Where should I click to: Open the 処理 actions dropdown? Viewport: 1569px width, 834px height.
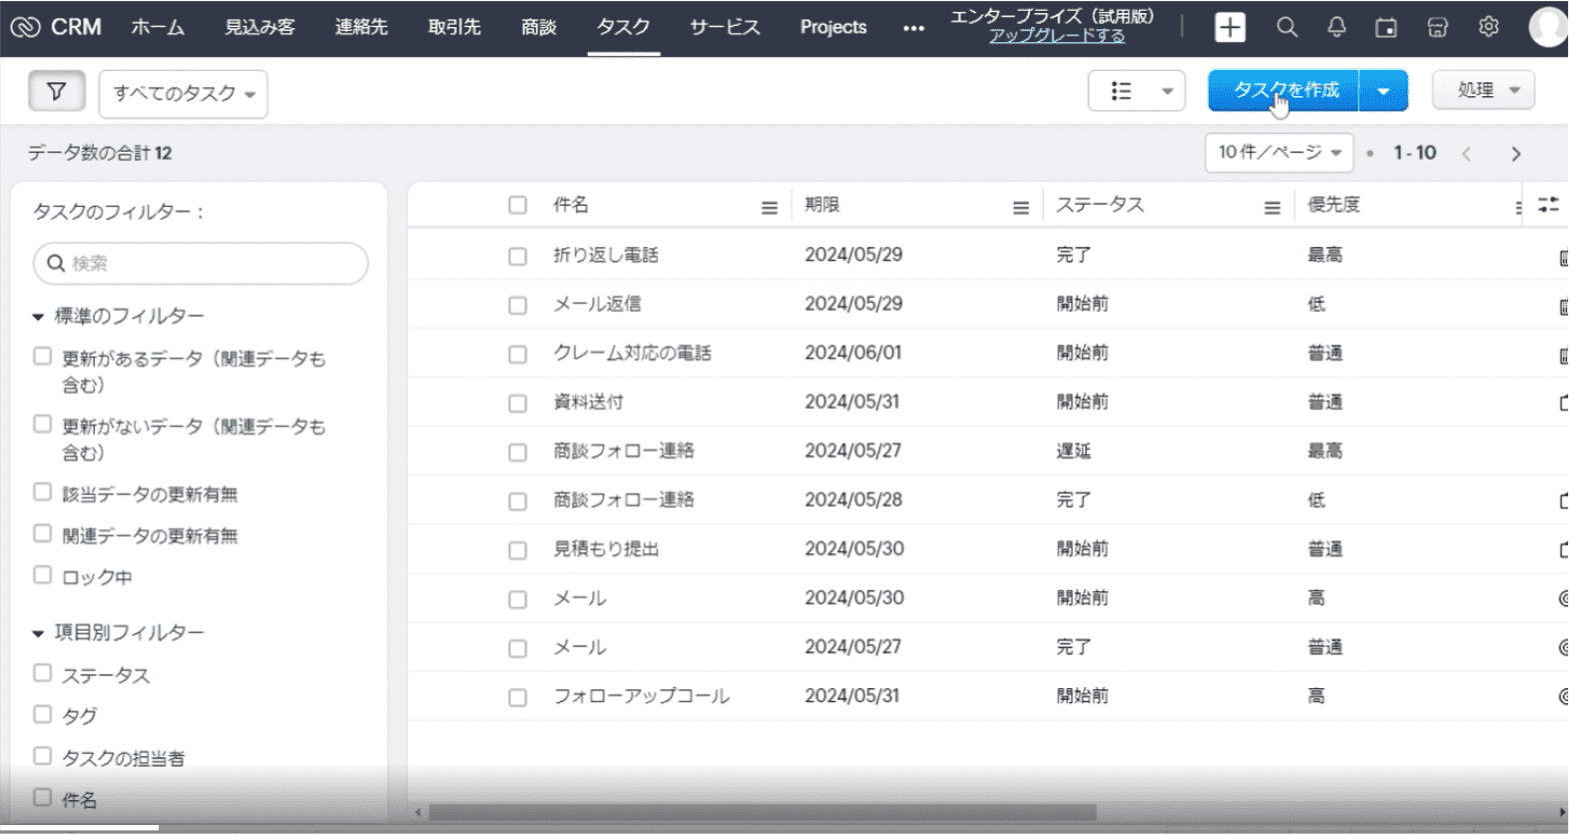click(1483, 90)
